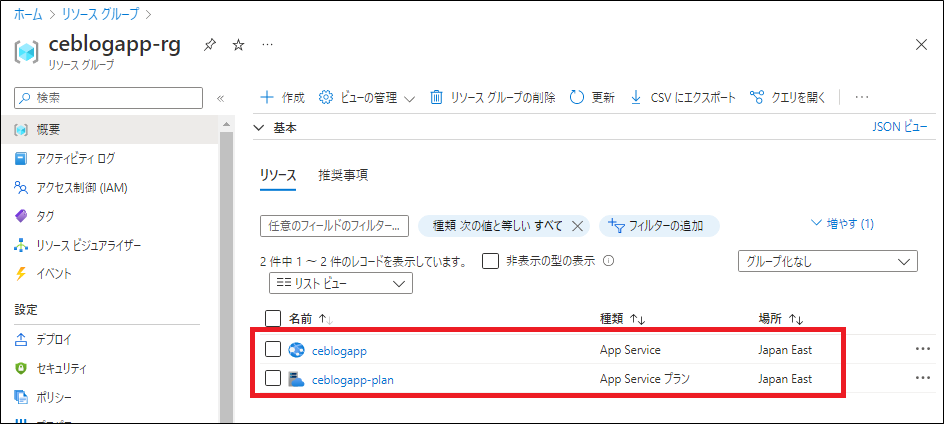Focus the 検索 box in sidebar
This screenshot has height=424, width=944.
click(108, 98)
